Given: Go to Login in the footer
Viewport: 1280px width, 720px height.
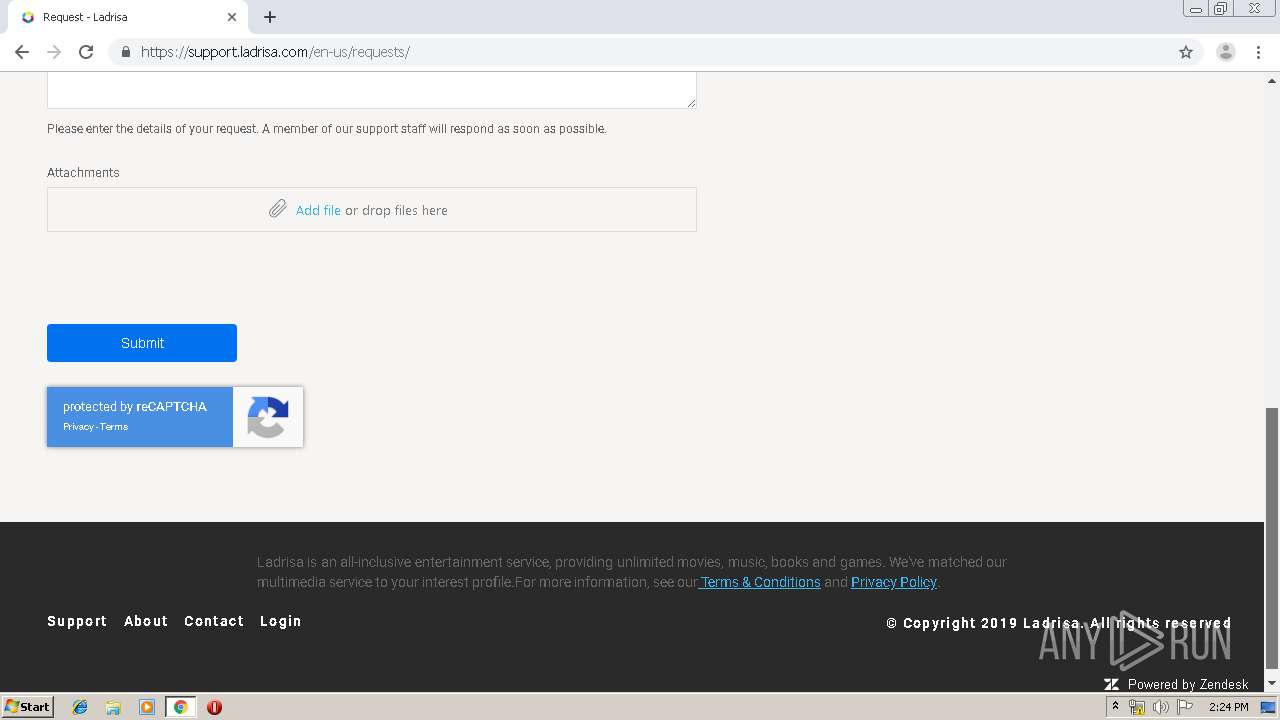Looking at the screenshot, I should pyautogui.click(x=280, y=621).
